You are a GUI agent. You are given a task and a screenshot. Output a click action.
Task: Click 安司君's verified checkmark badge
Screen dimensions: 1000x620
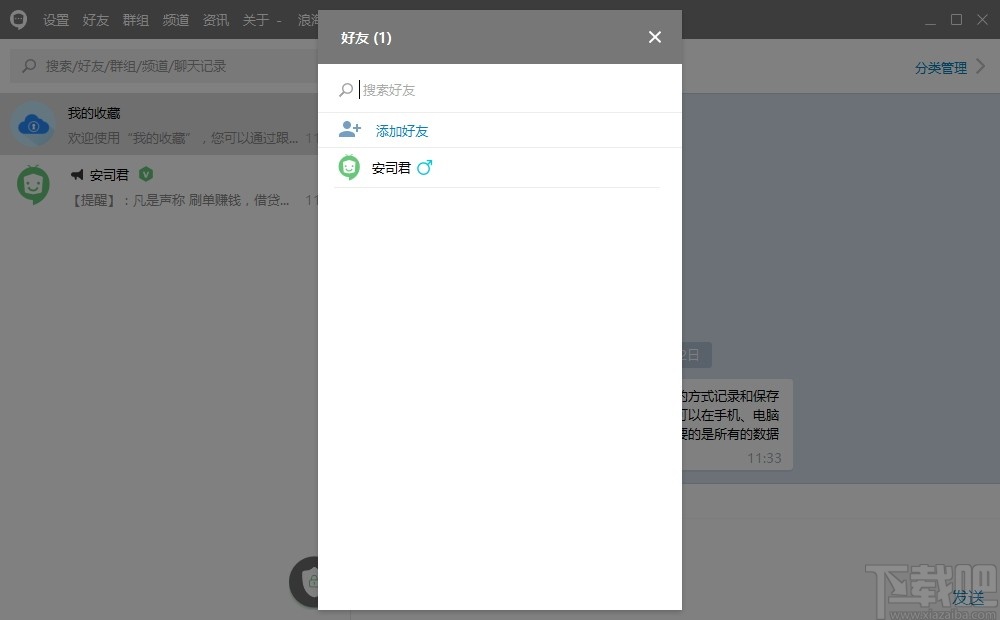146,173
